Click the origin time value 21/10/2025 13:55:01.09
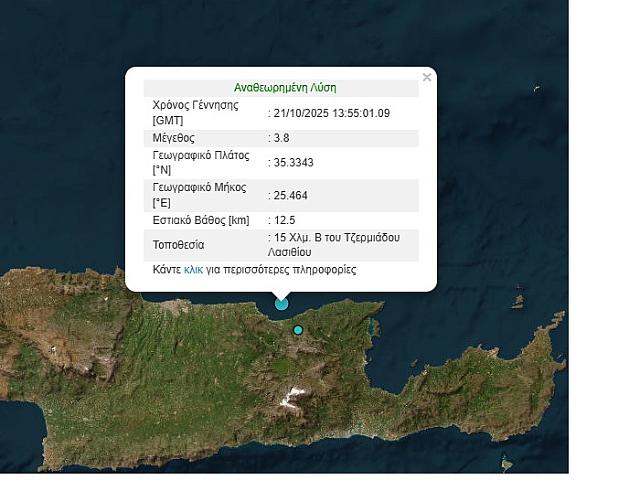This screenshot has height=491, width=640. coord(331,112)
